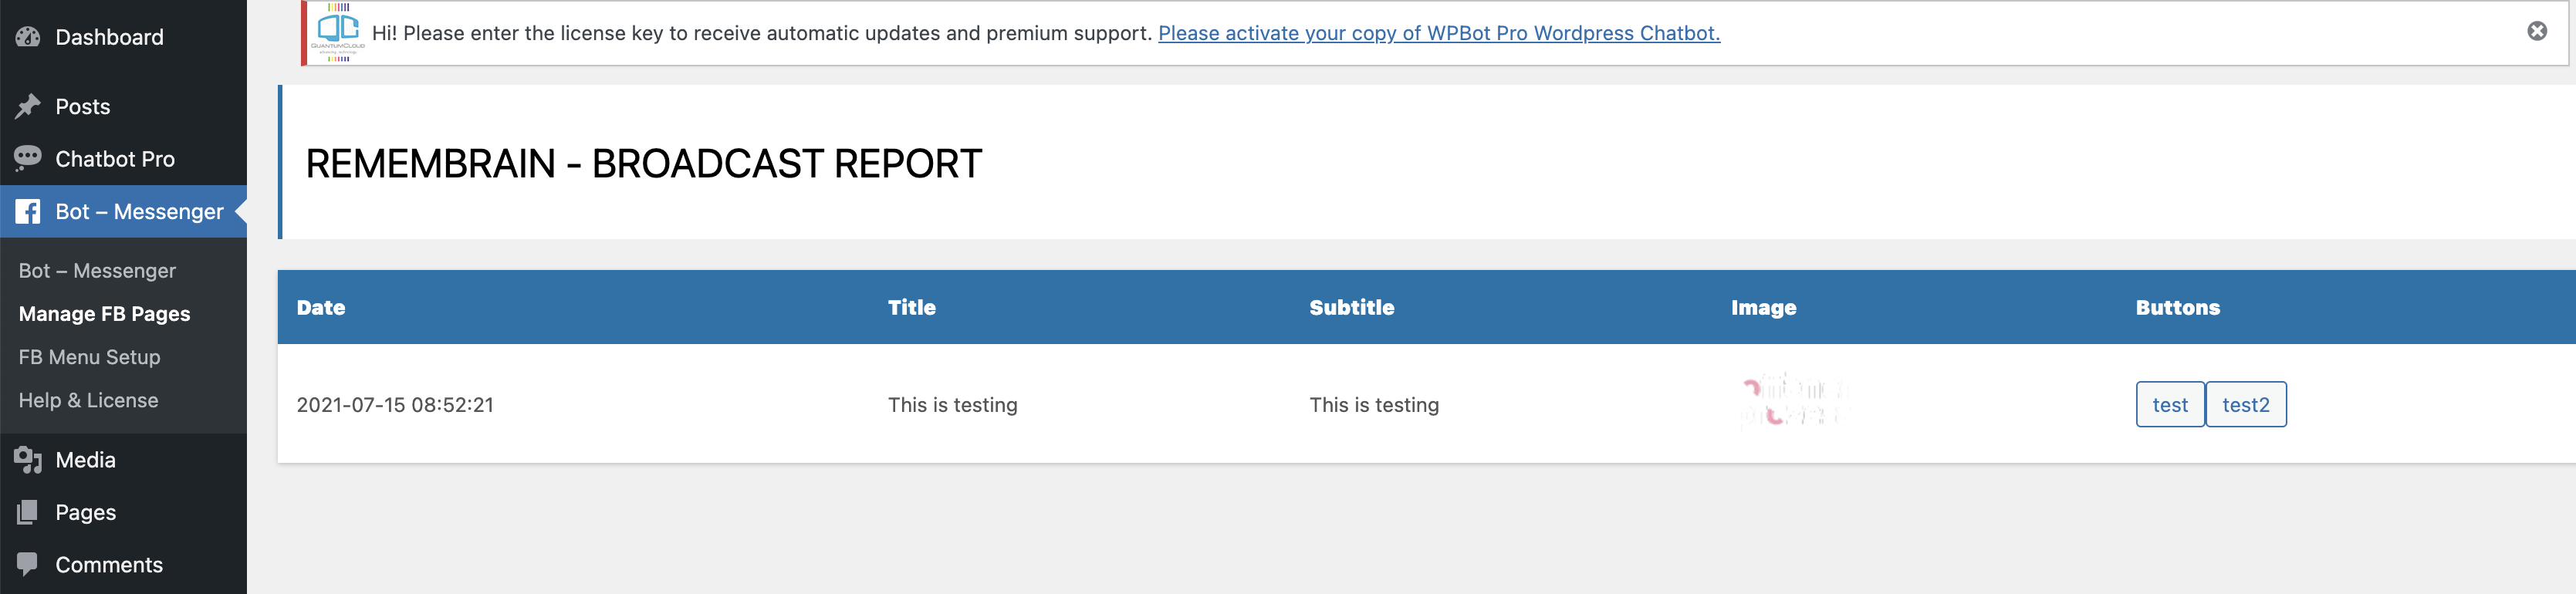Click the Pages icon in sidebar

tap(28, 512)
